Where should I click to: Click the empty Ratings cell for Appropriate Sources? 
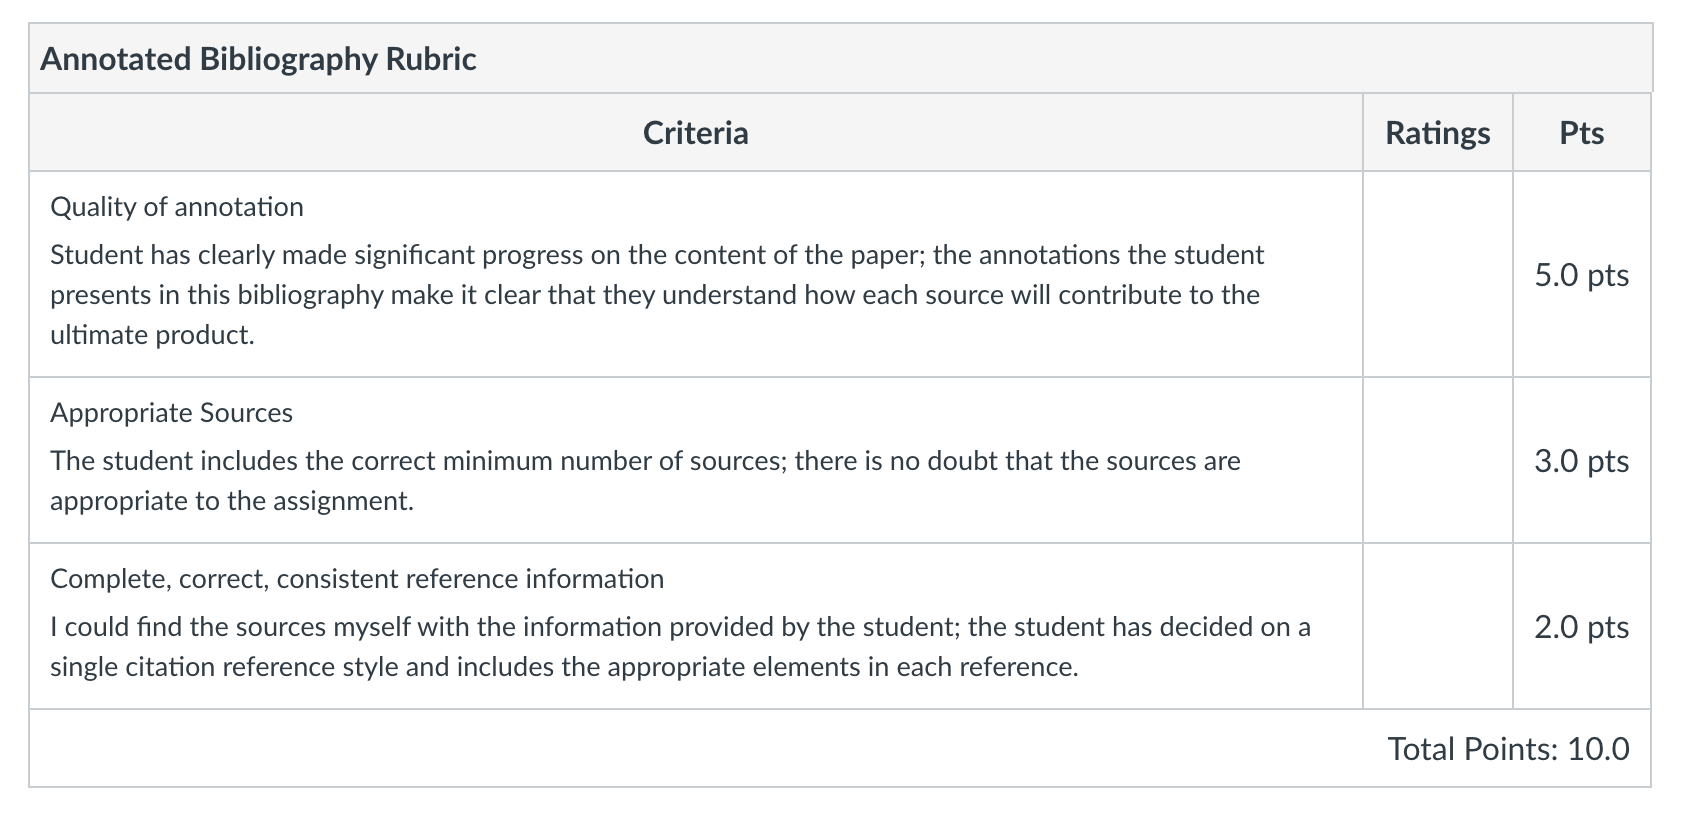[1437, 461]
